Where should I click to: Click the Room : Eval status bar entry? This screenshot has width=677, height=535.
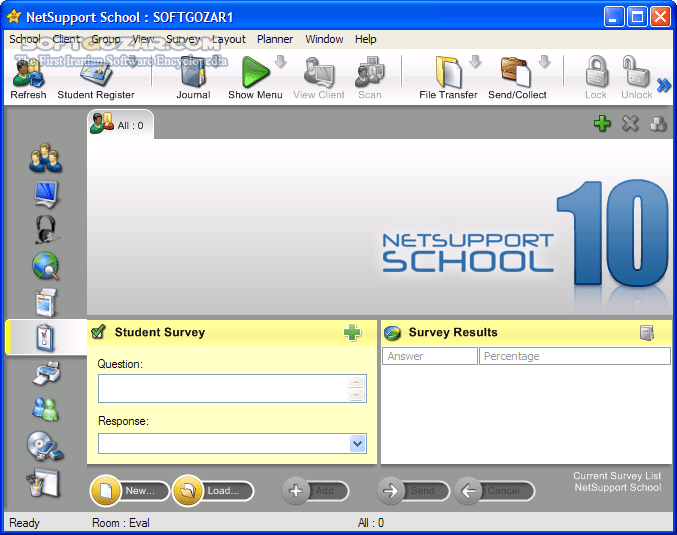(x=121, y=523)
